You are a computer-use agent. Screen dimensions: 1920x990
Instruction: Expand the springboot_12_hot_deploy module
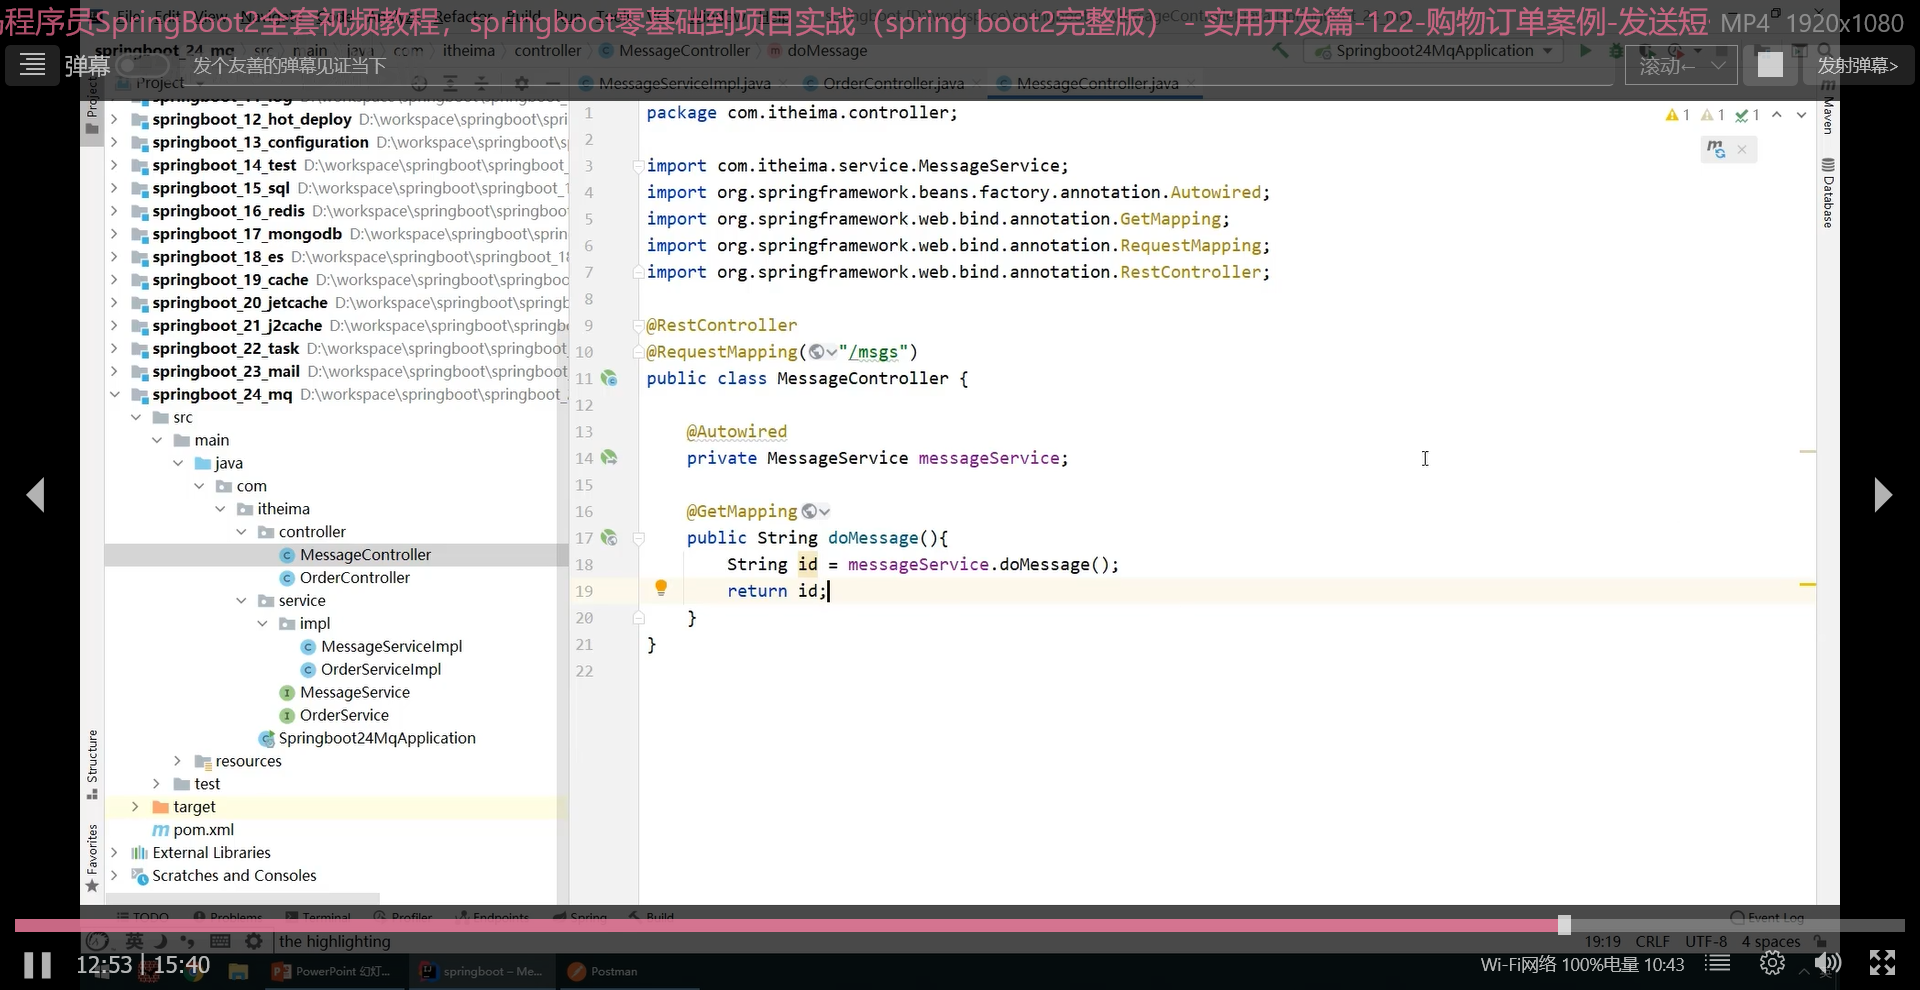click(x=114, y=119)
